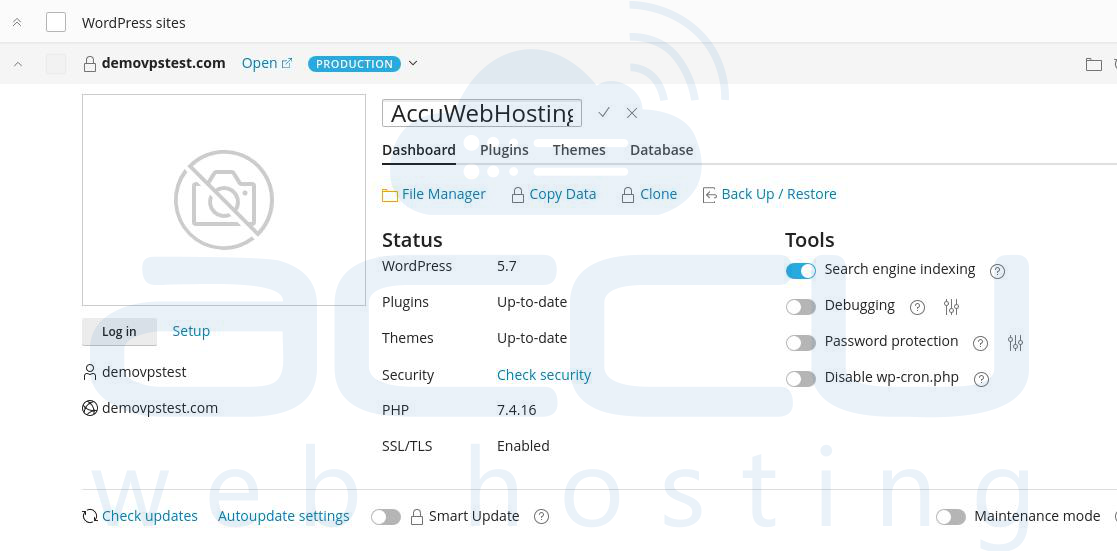Open help for Password protection
Image resolution: width=1117 pixels, height=551 pixels.
tap(980, 344)
